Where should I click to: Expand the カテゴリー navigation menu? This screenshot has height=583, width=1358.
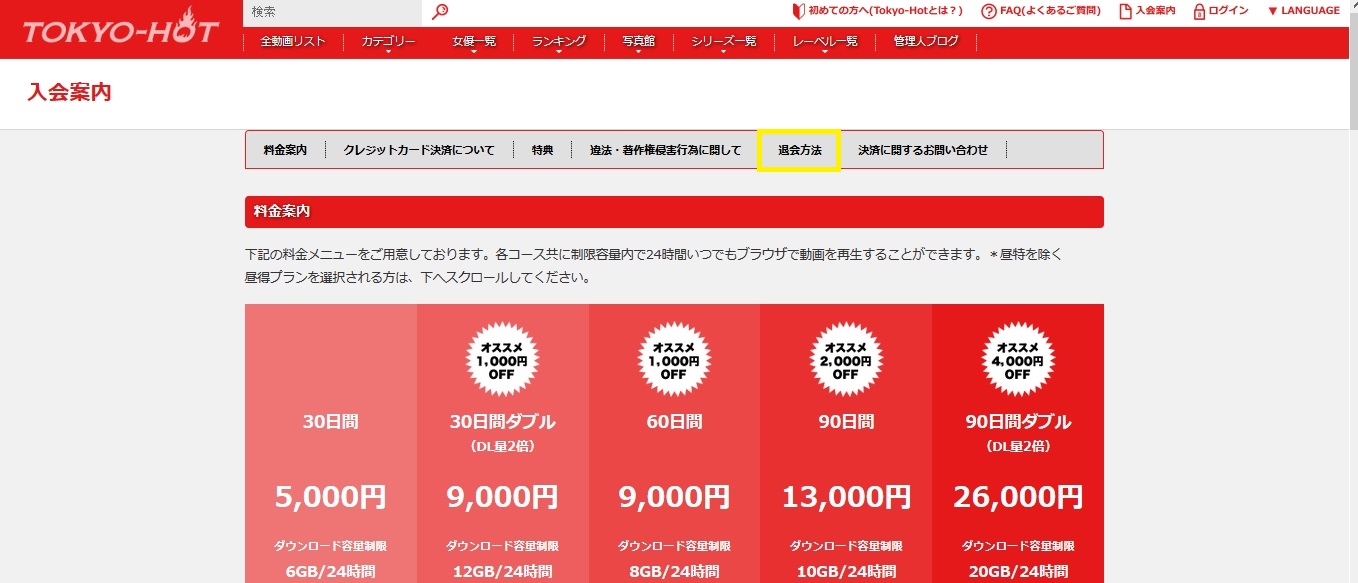tap(388, 42)
